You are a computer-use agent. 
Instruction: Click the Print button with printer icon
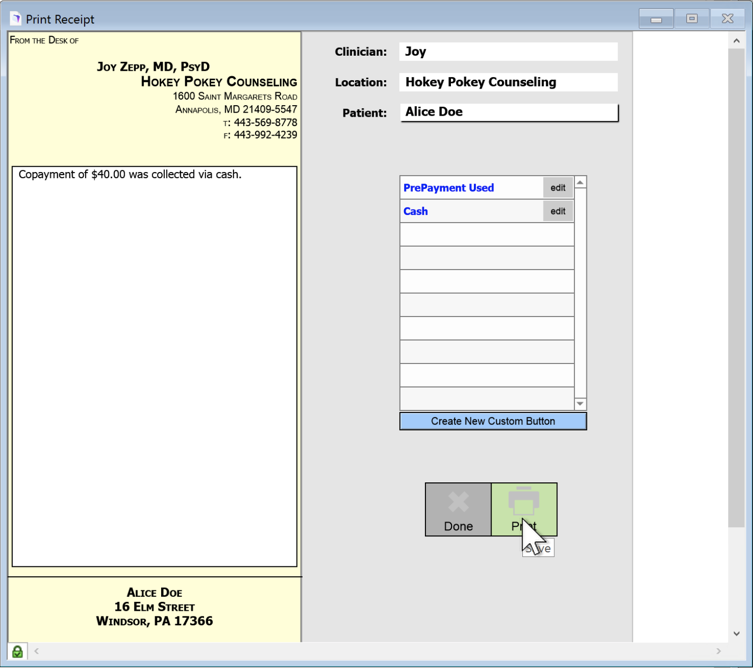coord(523,508)
